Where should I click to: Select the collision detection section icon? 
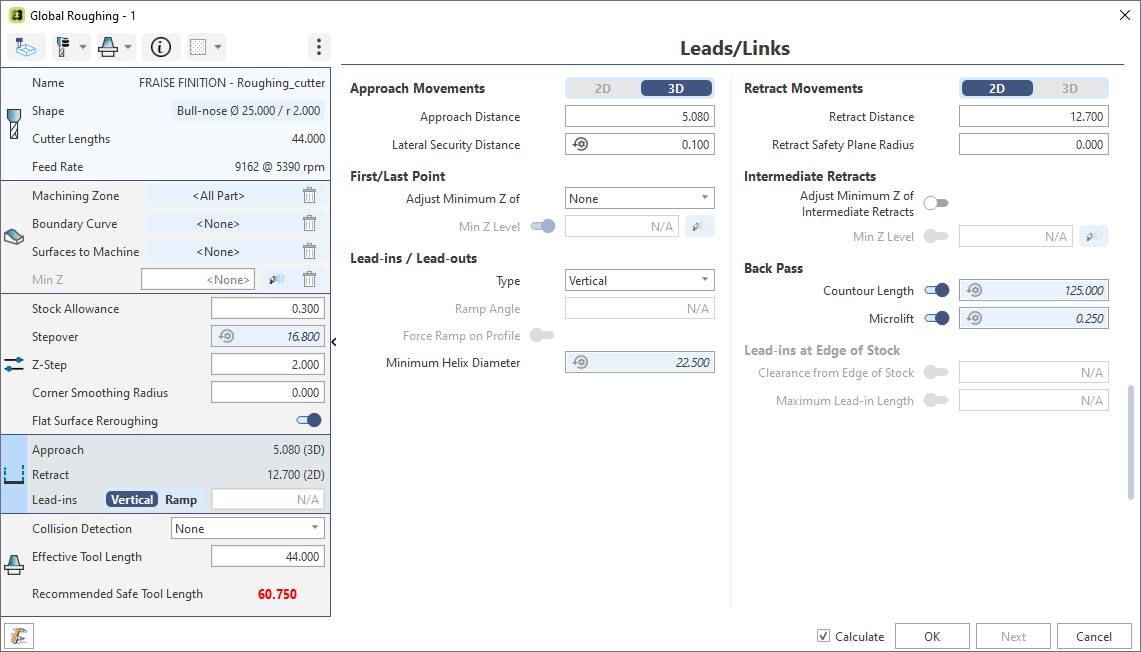coord(13,563)
